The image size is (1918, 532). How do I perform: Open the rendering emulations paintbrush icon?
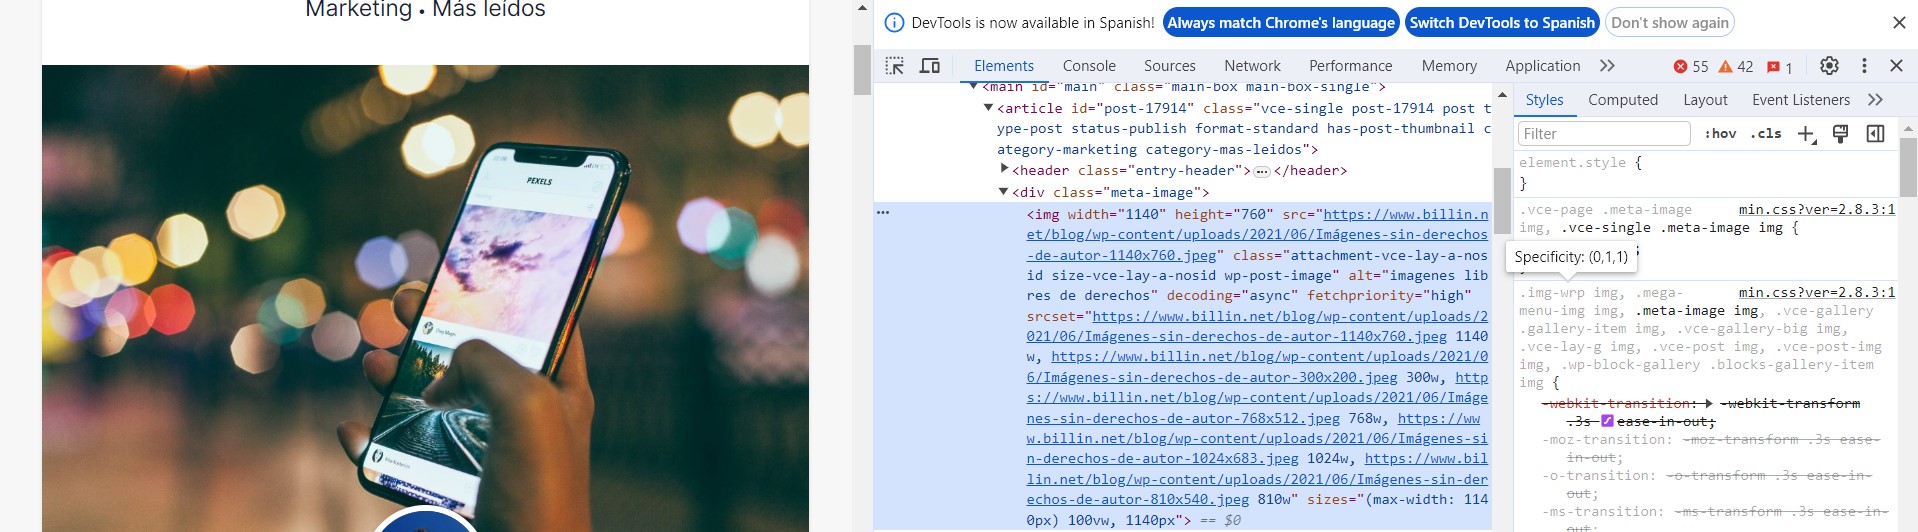click(1840, 134)
